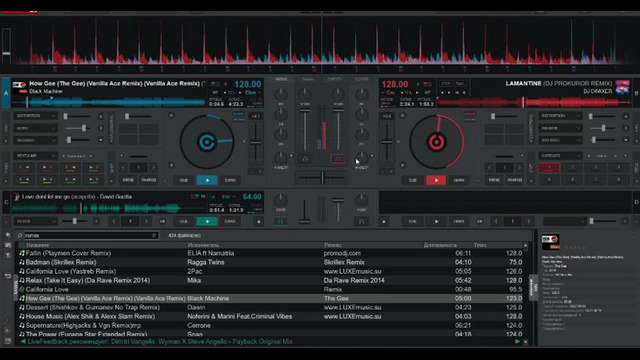Viewport: 640px width, 360px height.
Task: Play the acapella on deck C with green play button
Action: pos(207,221)
